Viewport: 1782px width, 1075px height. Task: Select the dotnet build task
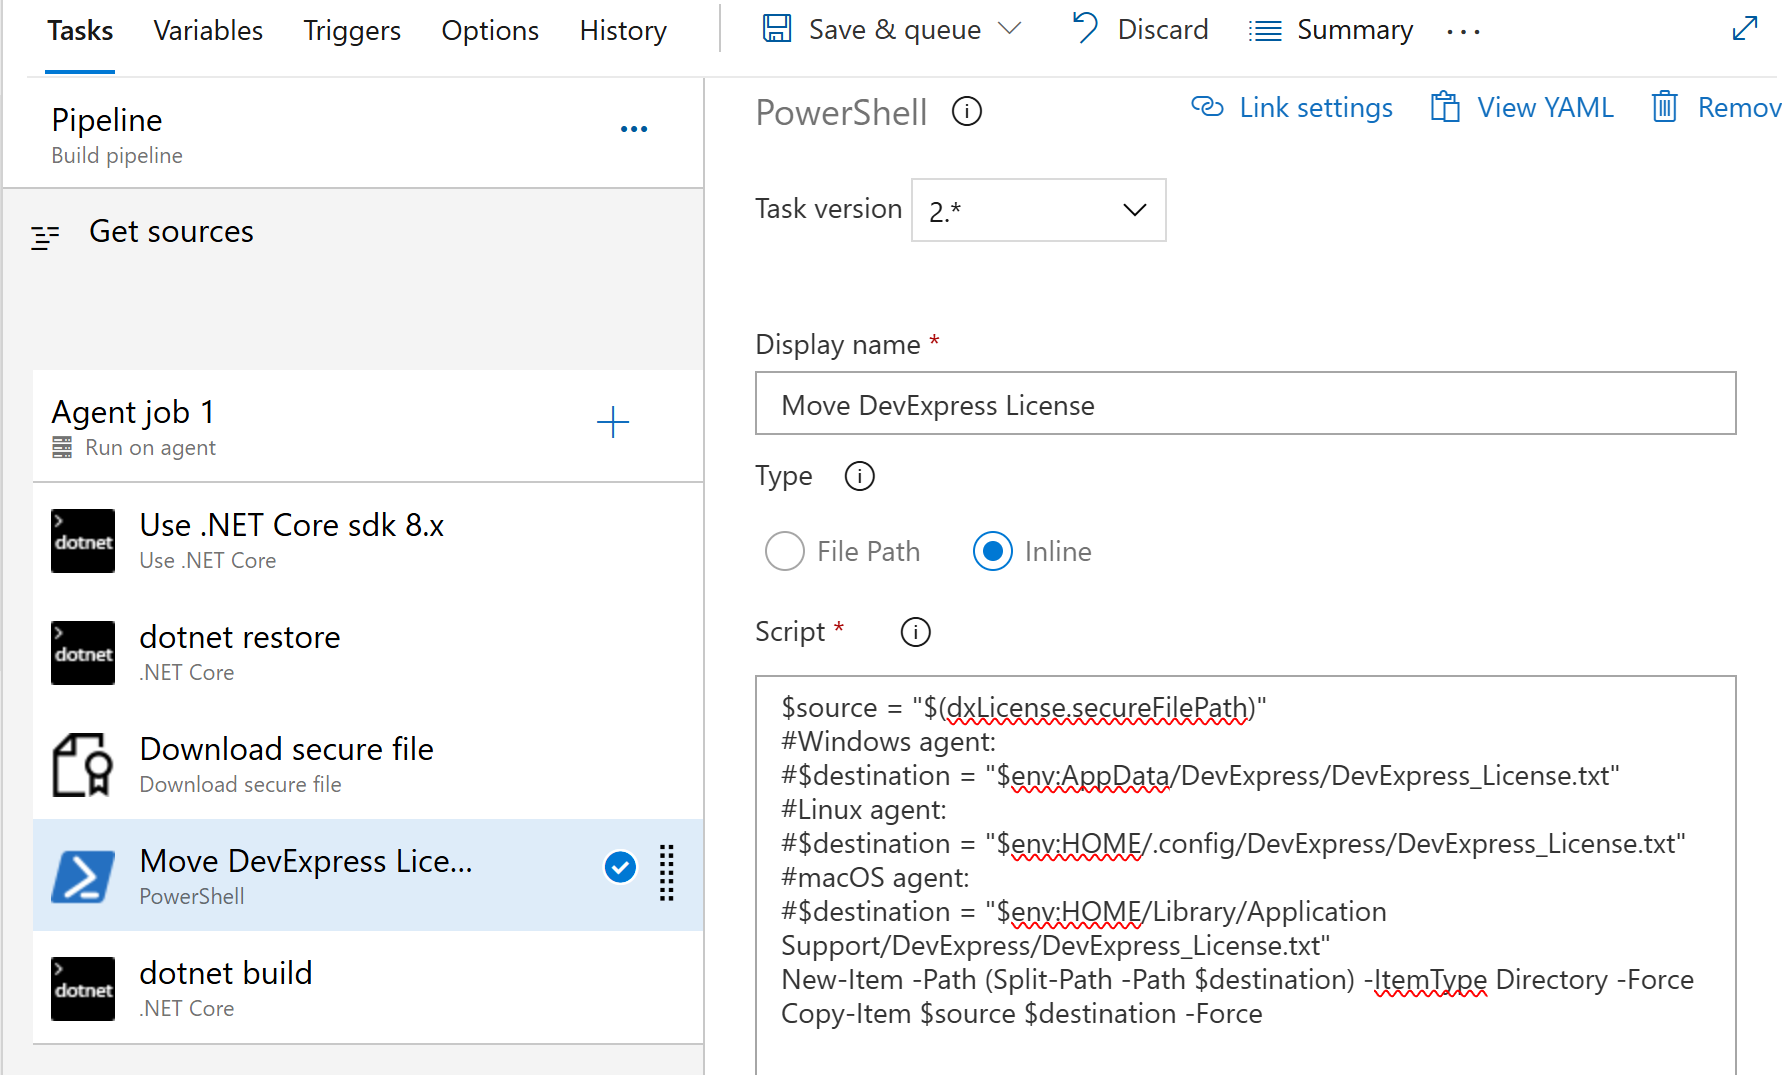click(x=368, y=988)
